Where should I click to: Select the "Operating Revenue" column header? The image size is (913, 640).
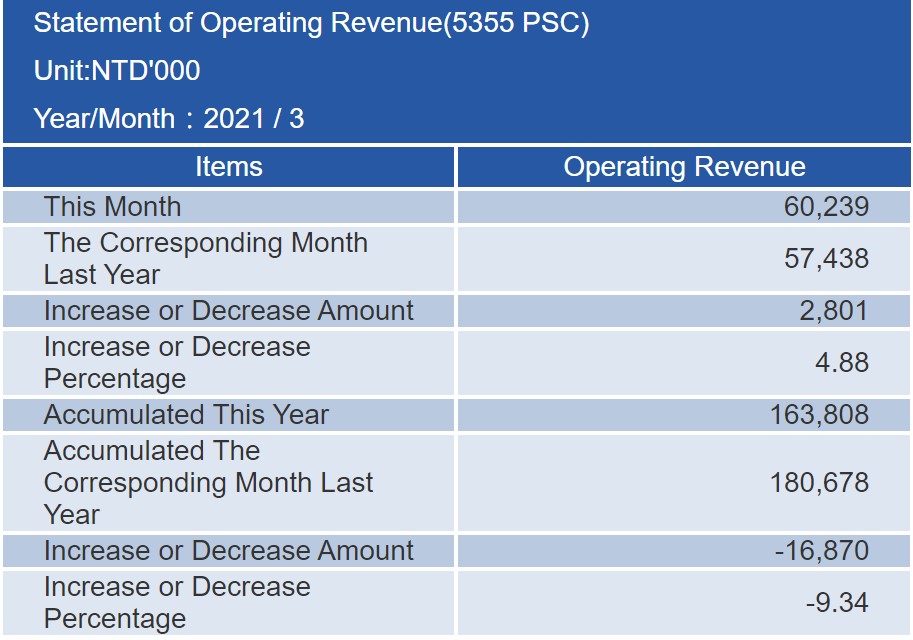[684, 167]
